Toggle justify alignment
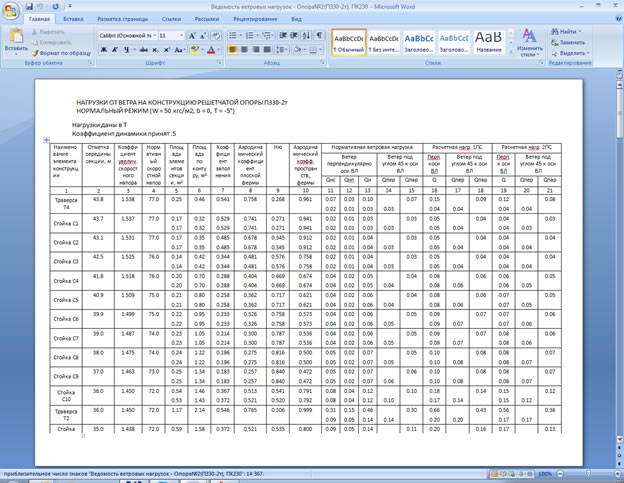Screen dimensions: 624x483 tap(267, 50)
